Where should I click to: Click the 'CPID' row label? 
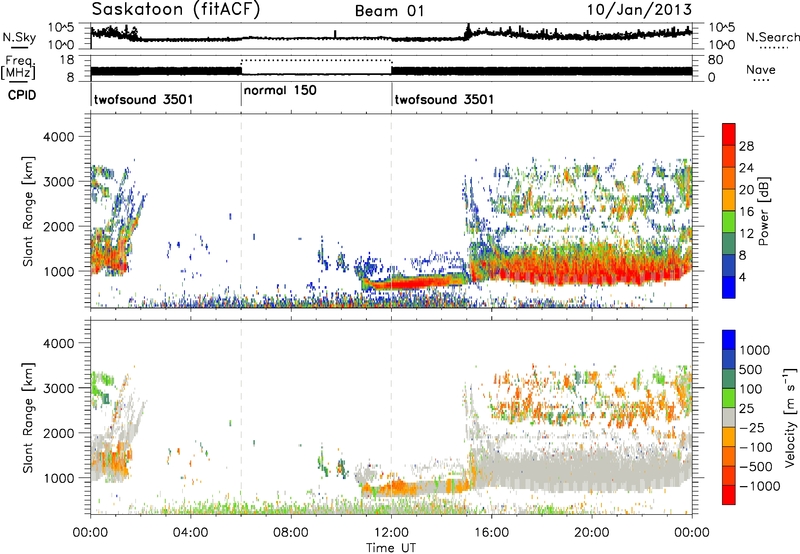[22, 94]
